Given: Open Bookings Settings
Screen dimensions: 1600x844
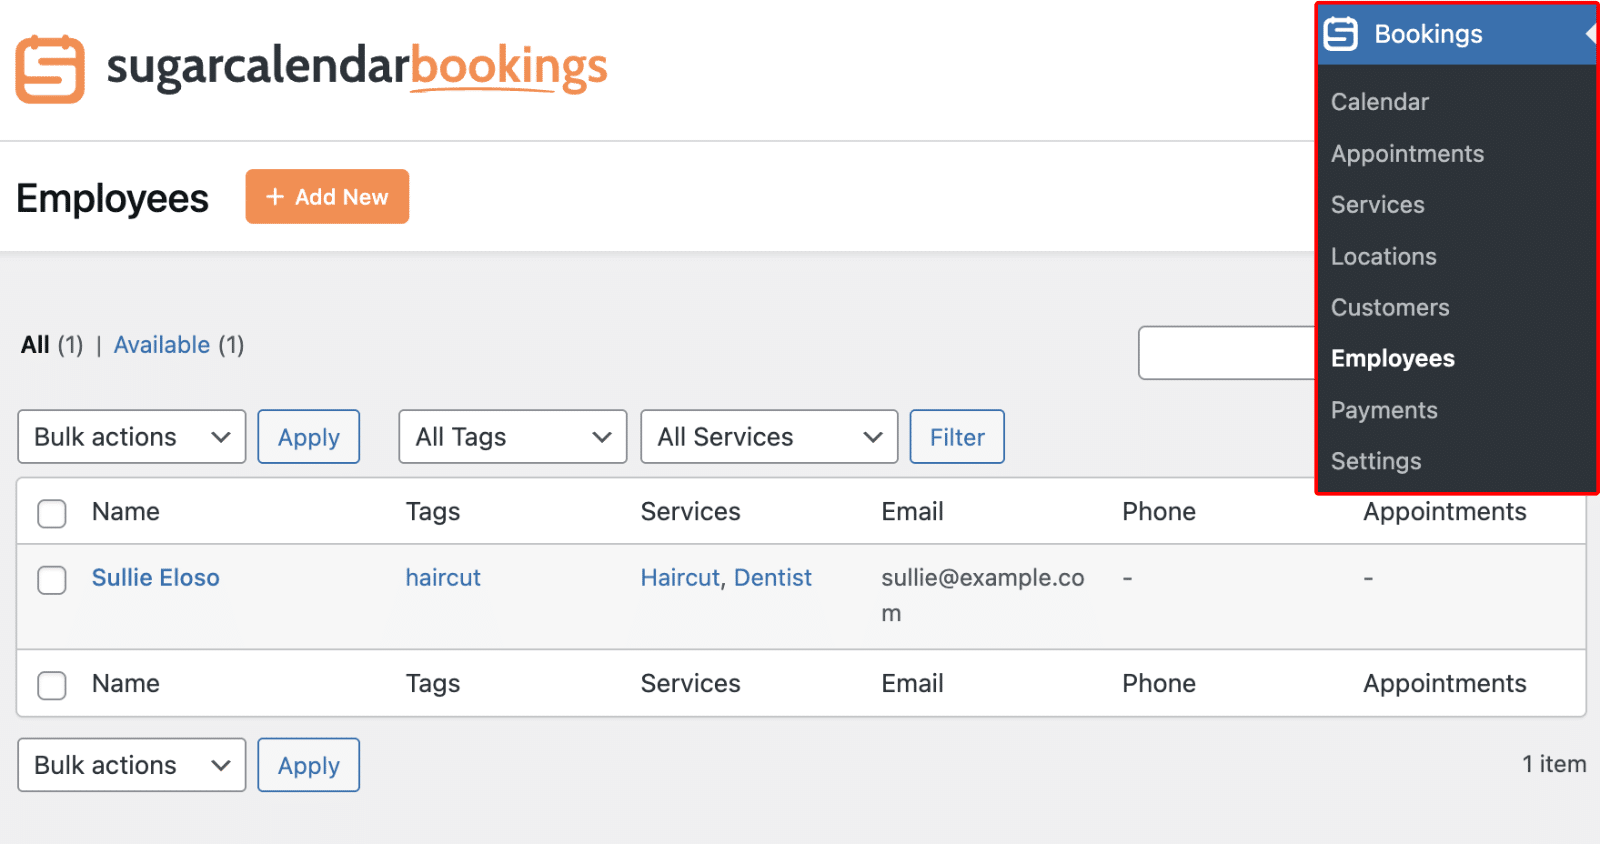Looking at the screenshot, I should 1375,461.
